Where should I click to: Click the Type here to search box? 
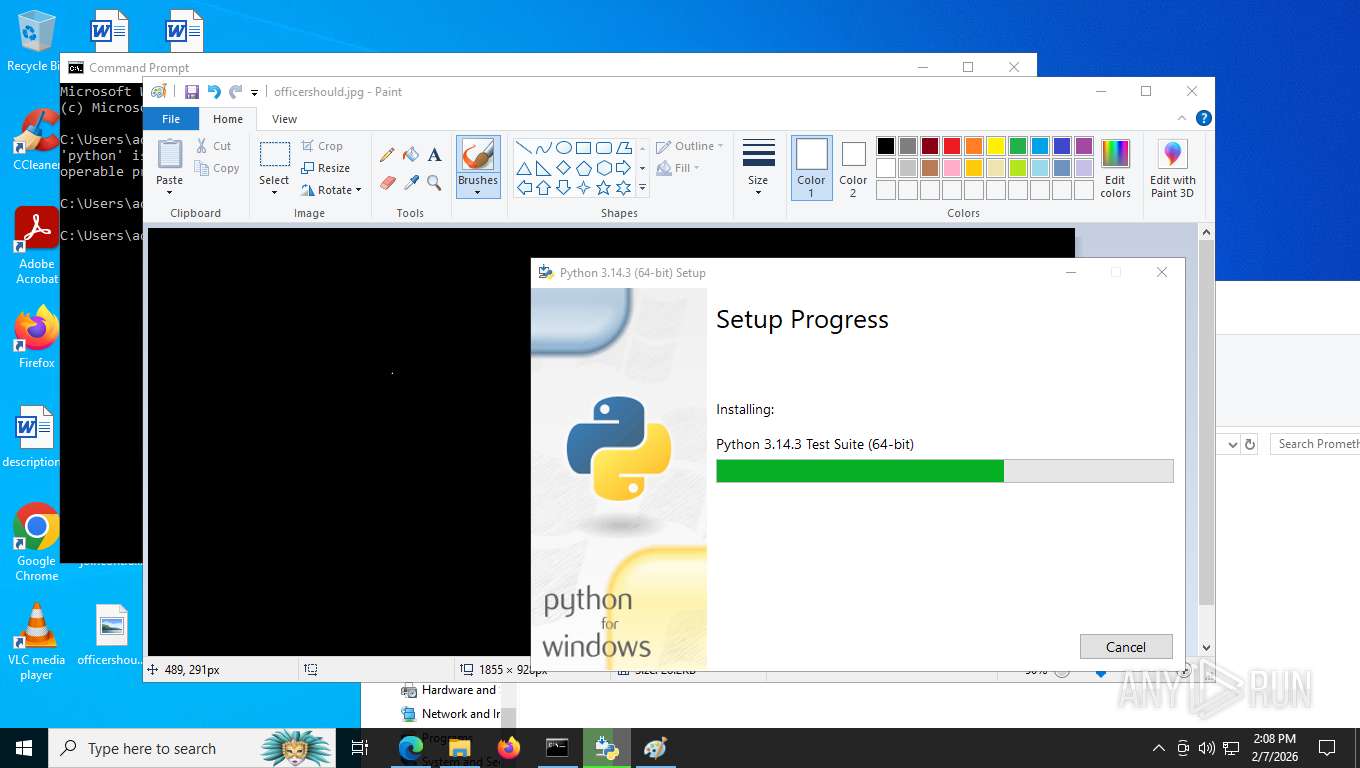[x=194, y=748]
